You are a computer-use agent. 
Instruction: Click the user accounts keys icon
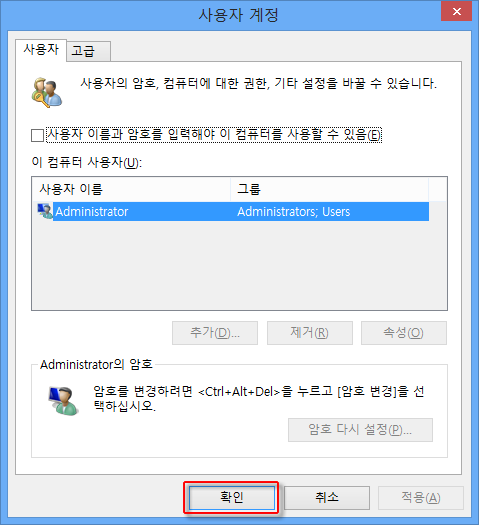(x=47, y=92)
